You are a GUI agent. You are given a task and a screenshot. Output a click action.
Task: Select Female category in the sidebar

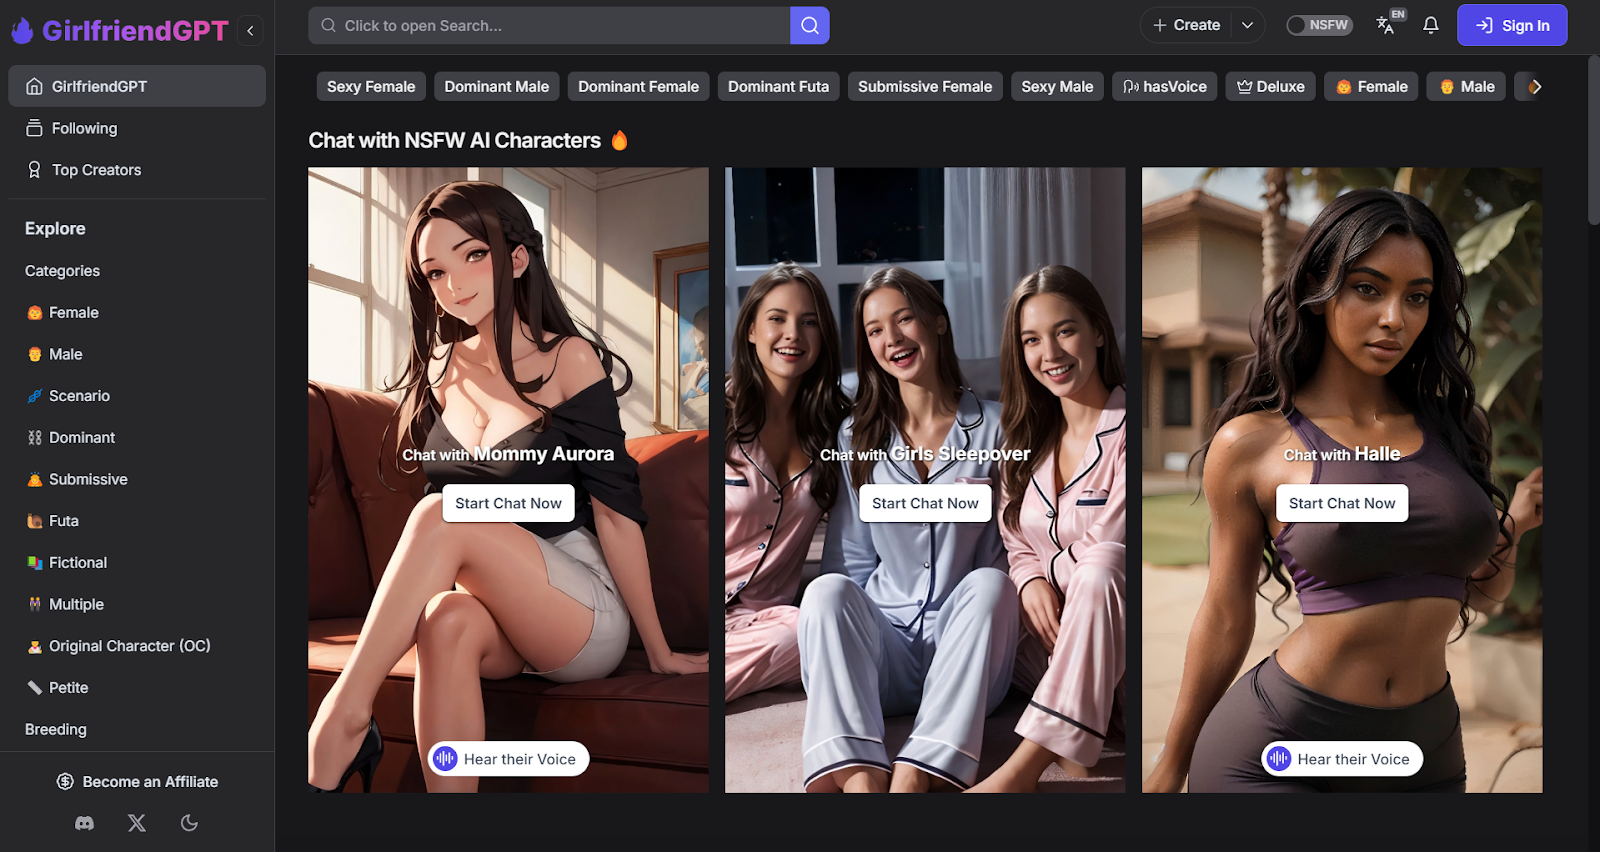tap(63, 313)
